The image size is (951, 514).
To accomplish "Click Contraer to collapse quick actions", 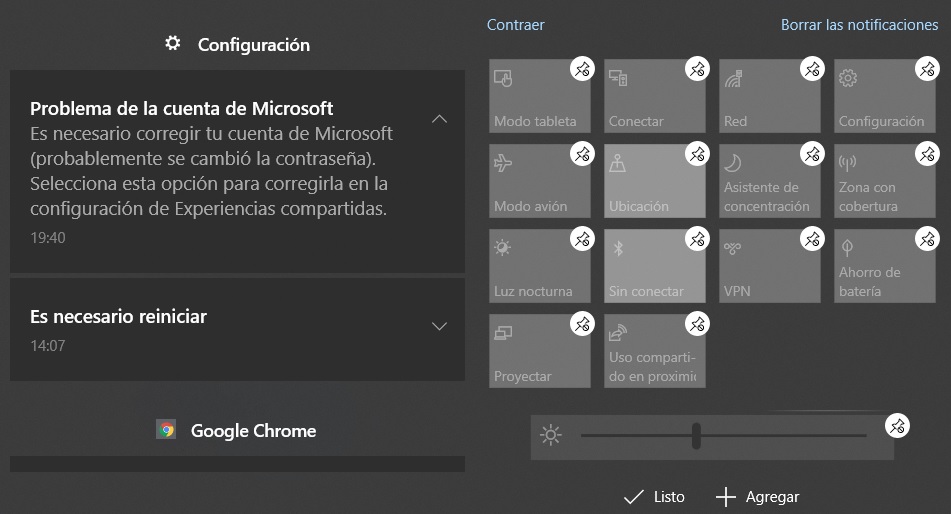I will click(x=515, y=25).
